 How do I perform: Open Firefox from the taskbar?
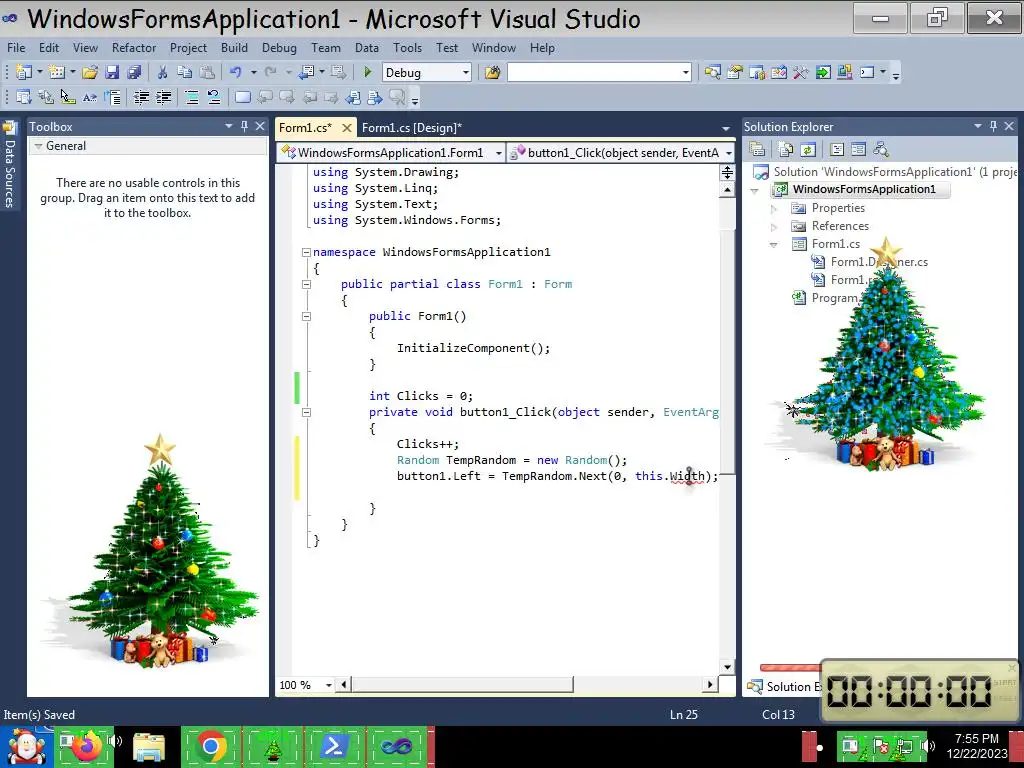pos(87,745)
